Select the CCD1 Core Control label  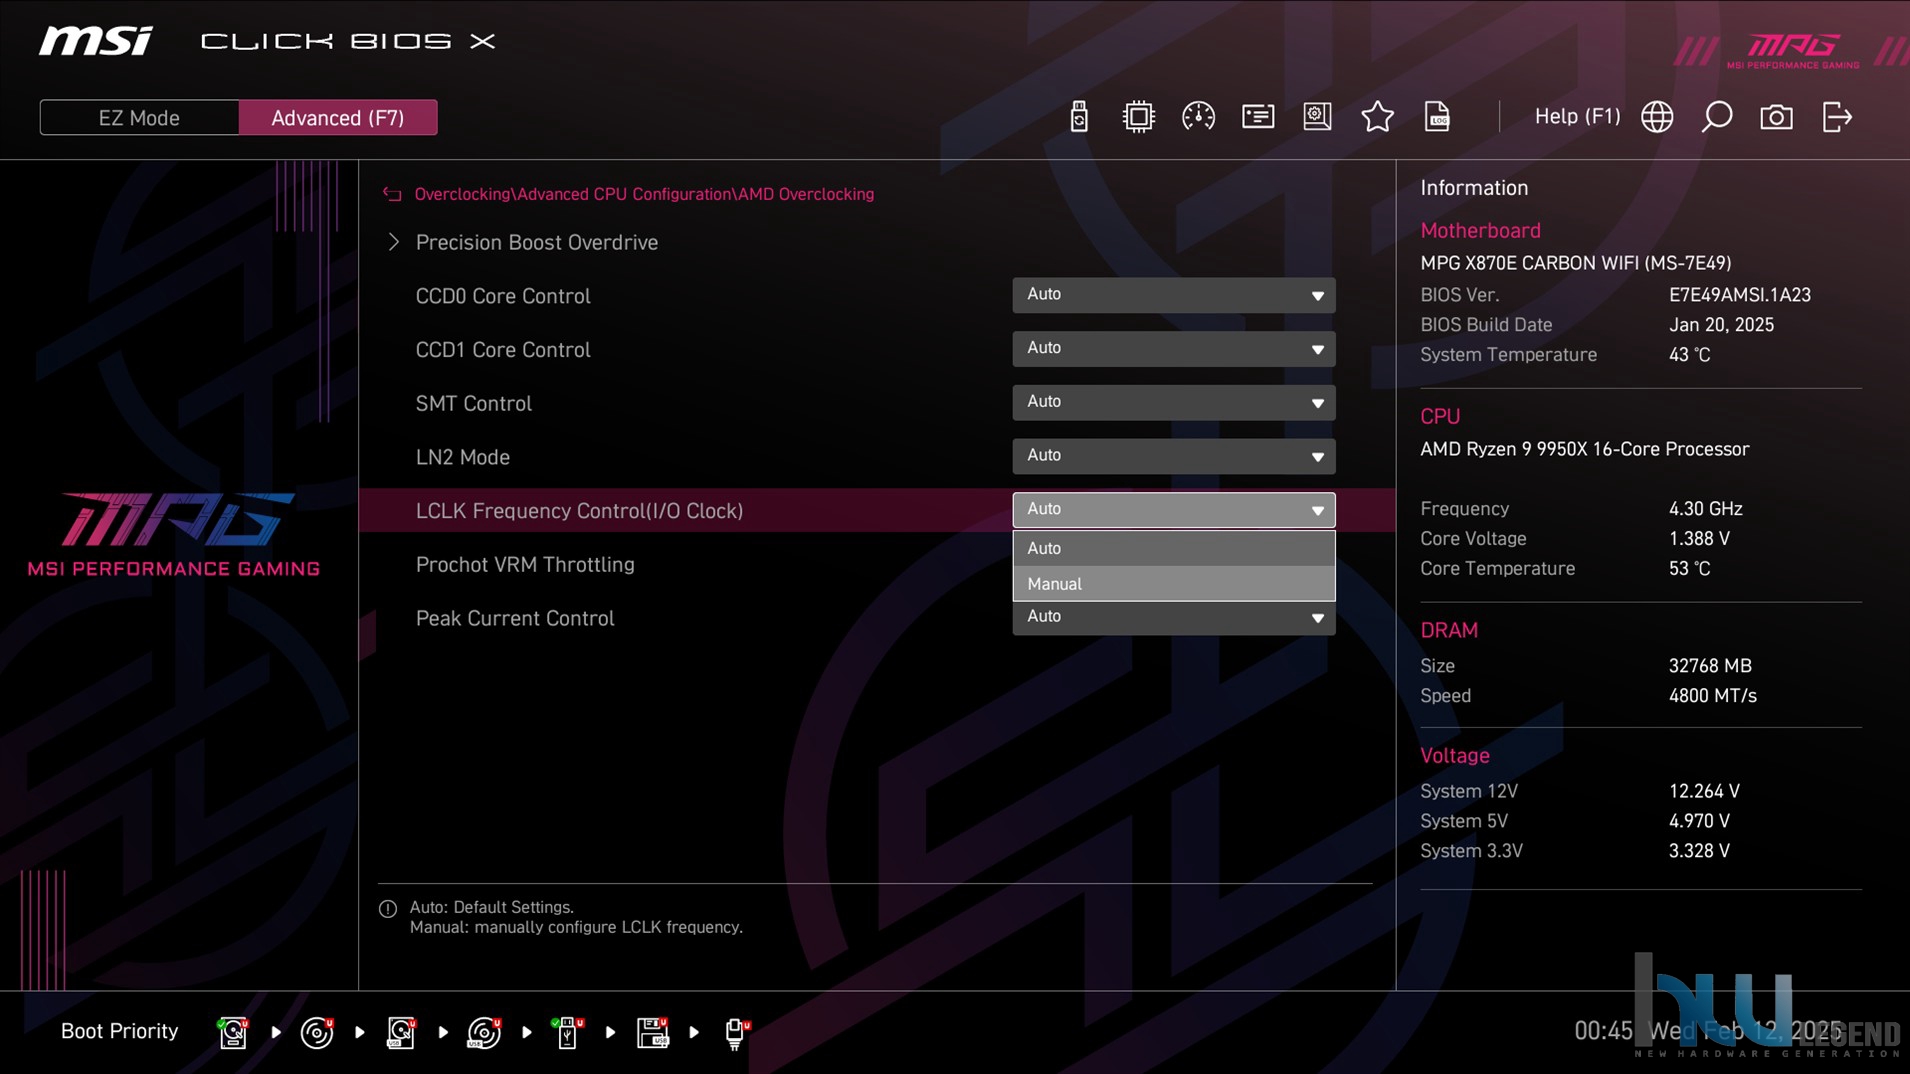coord(503,350)
